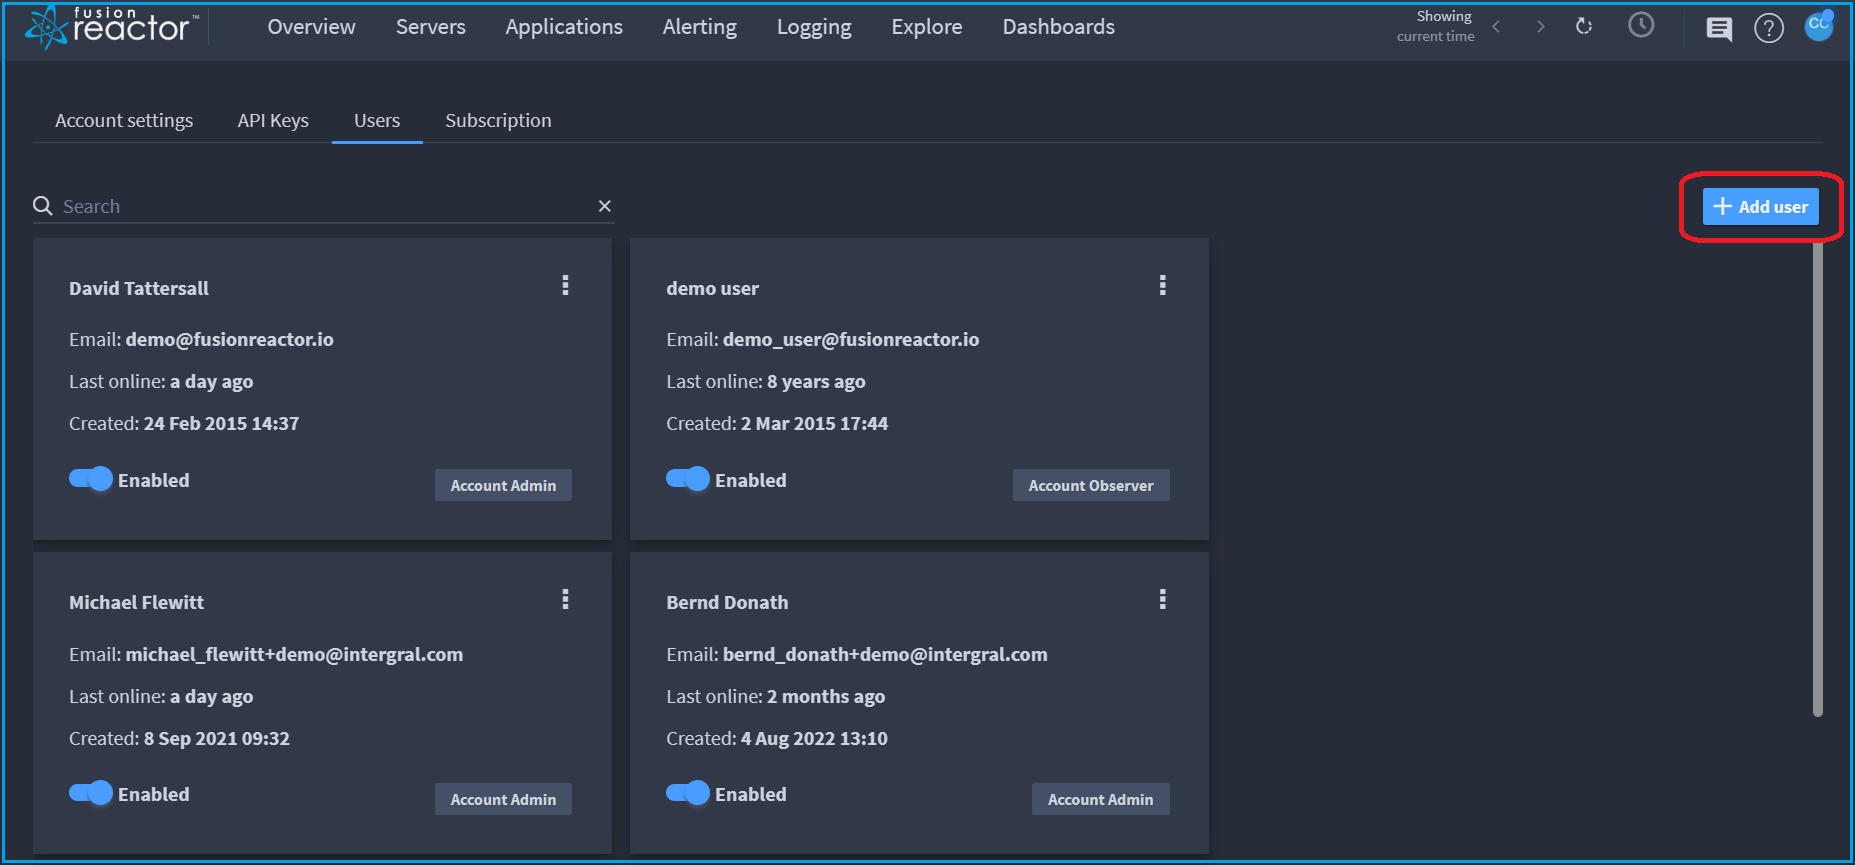Open Bernd Donath's three-dot menu
The height and width of the screenshot is (865, 1855).
1163,600
